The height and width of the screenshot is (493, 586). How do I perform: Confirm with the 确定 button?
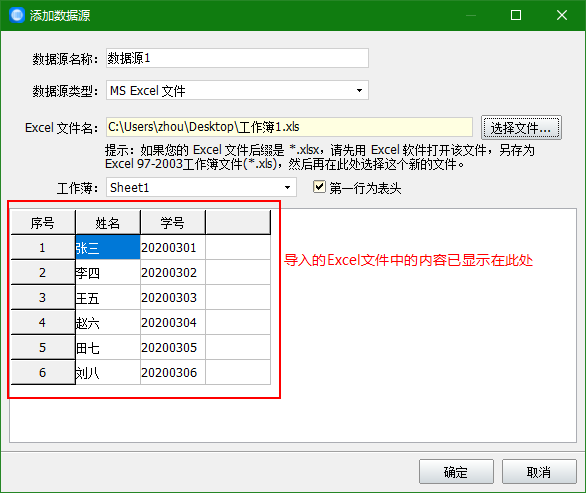click(x=456, y=472)
